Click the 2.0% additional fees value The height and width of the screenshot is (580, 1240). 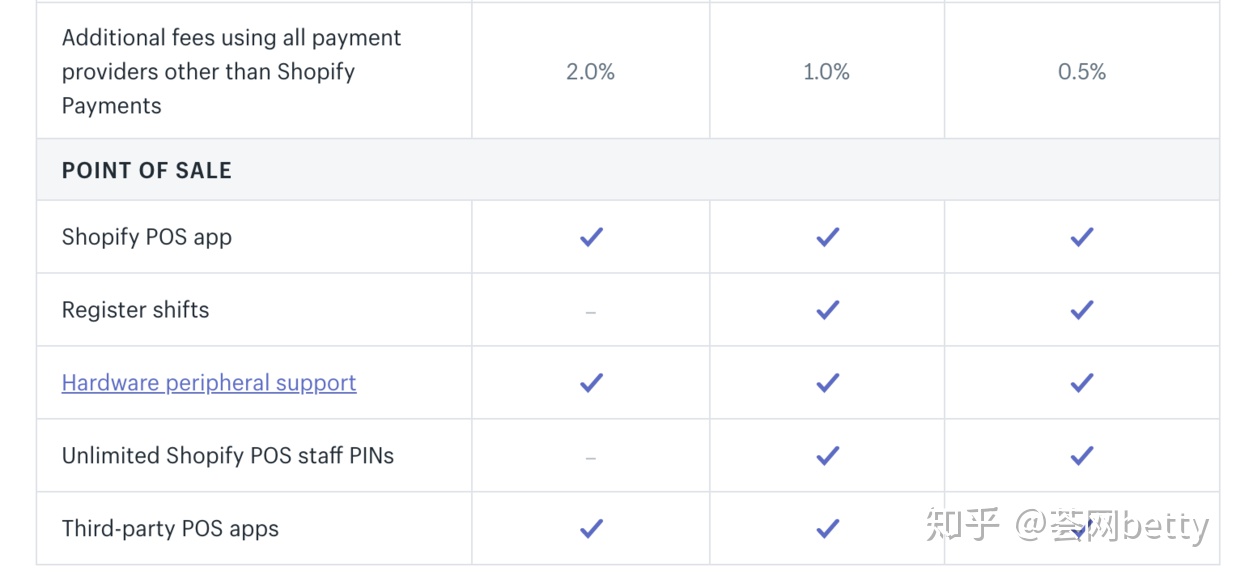click(590, 72)
